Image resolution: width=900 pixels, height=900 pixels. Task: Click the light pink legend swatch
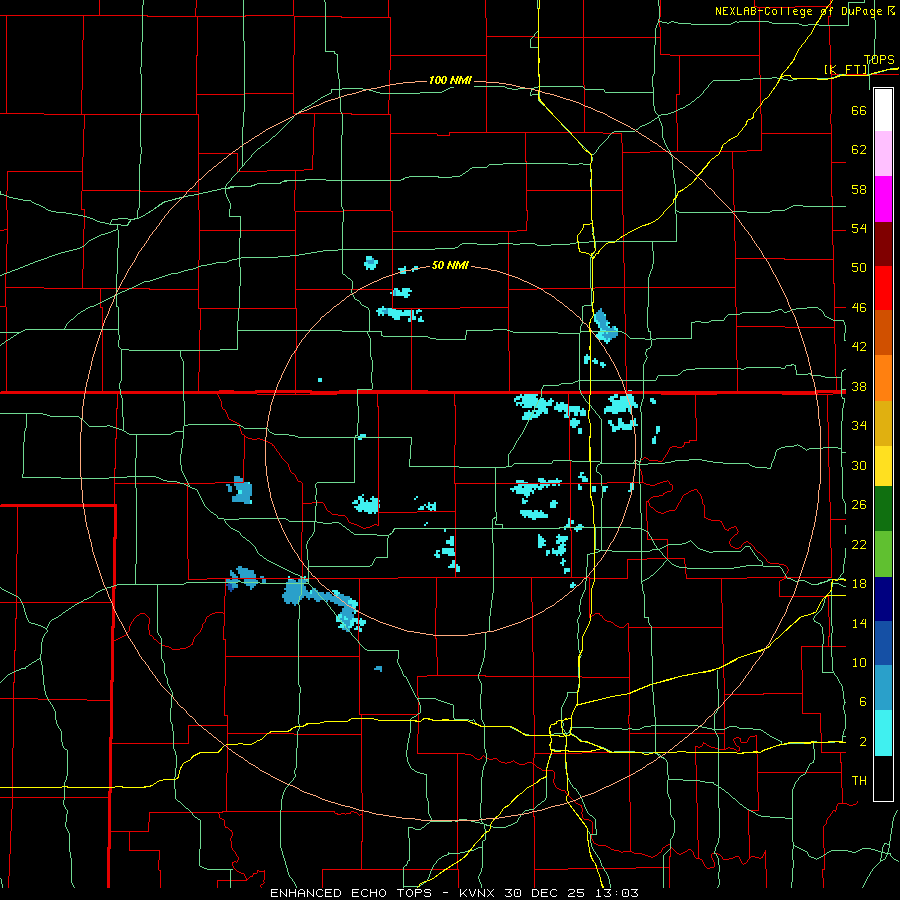coord(883,153)
